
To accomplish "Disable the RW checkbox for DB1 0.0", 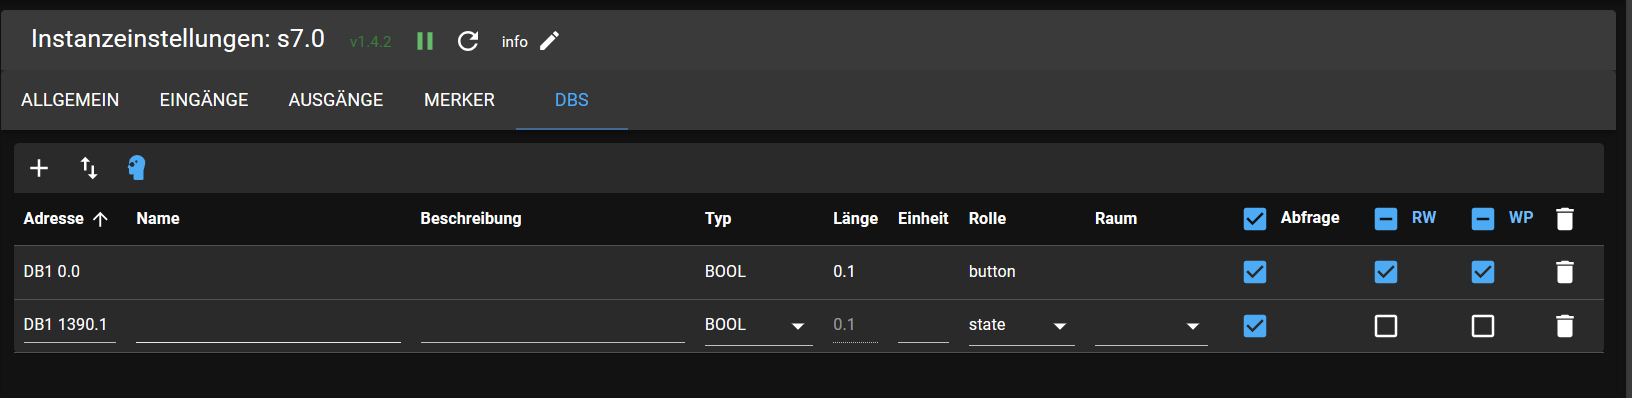I will [1386, 272].
